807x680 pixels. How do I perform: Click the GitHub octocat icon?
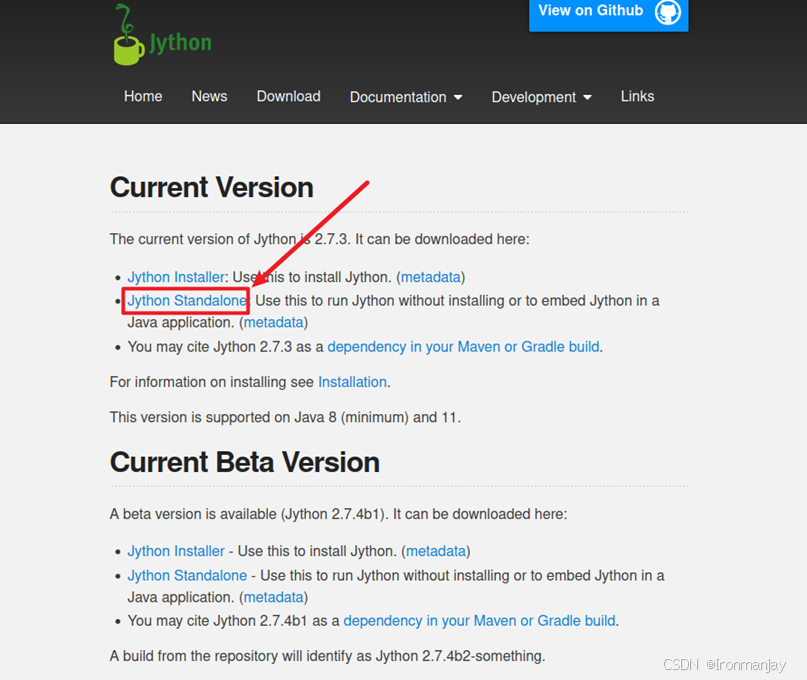[668, 11]
